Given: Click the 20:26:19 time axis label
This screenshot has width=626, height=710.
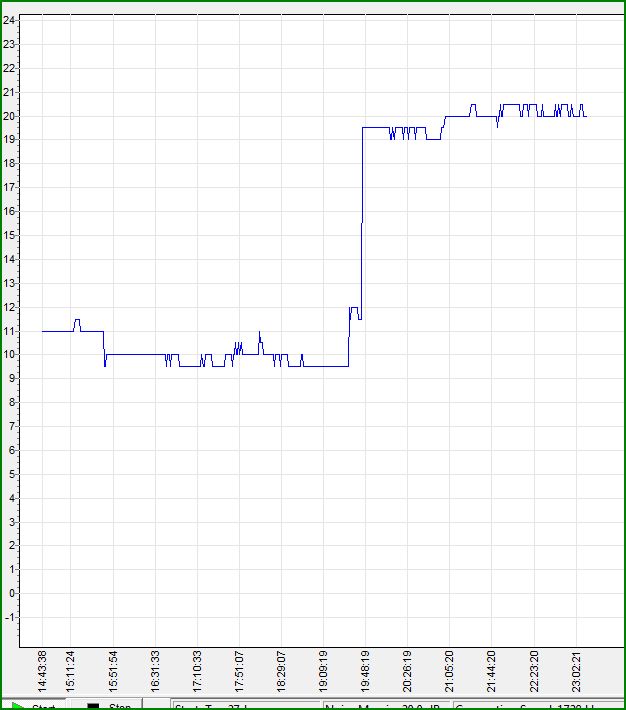Looking at the screenshot, I should (x=407, y=671).
